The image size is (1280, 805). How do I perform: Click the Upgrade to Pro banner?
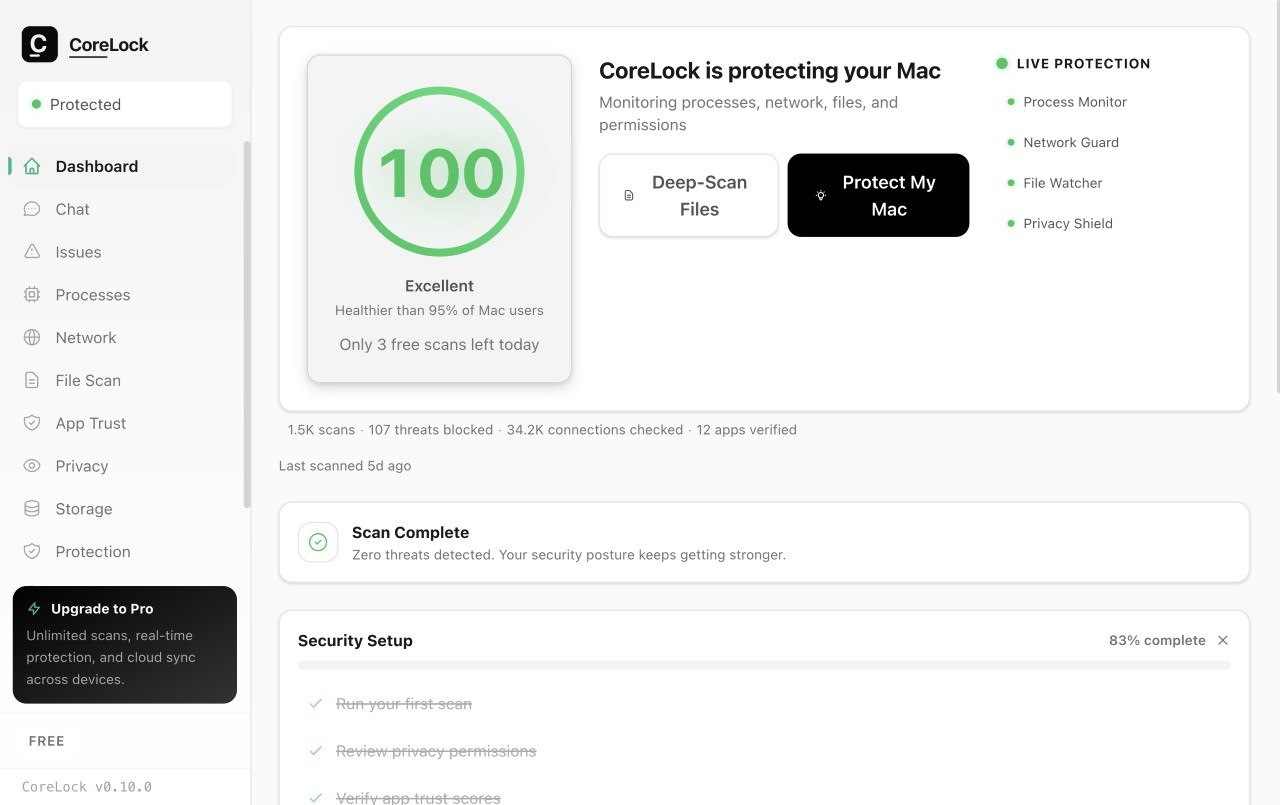pyautogui.click(x=124, y=644)
